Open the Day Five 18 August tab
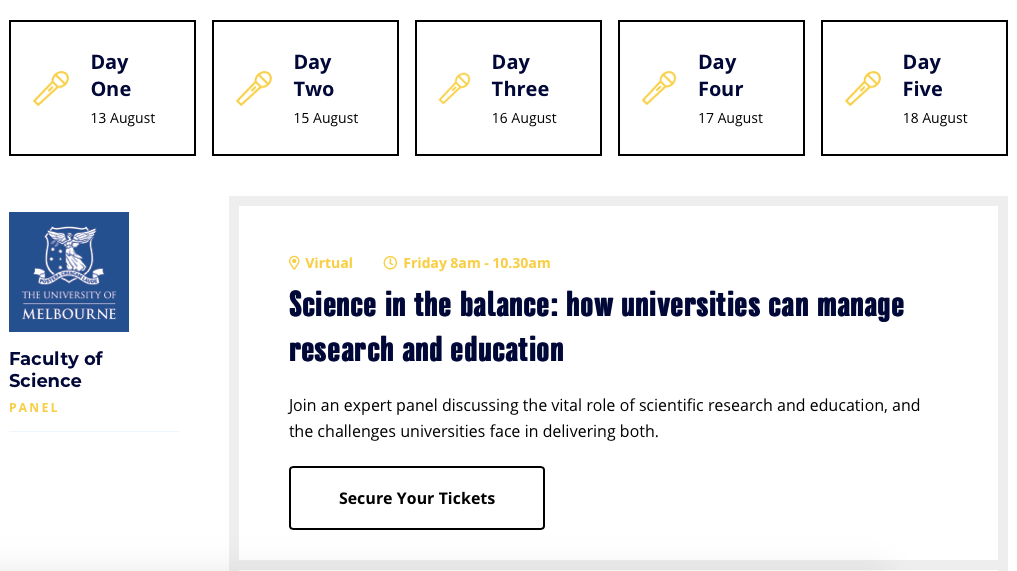This screenshot has height=571, width=1017. (915, 88)
